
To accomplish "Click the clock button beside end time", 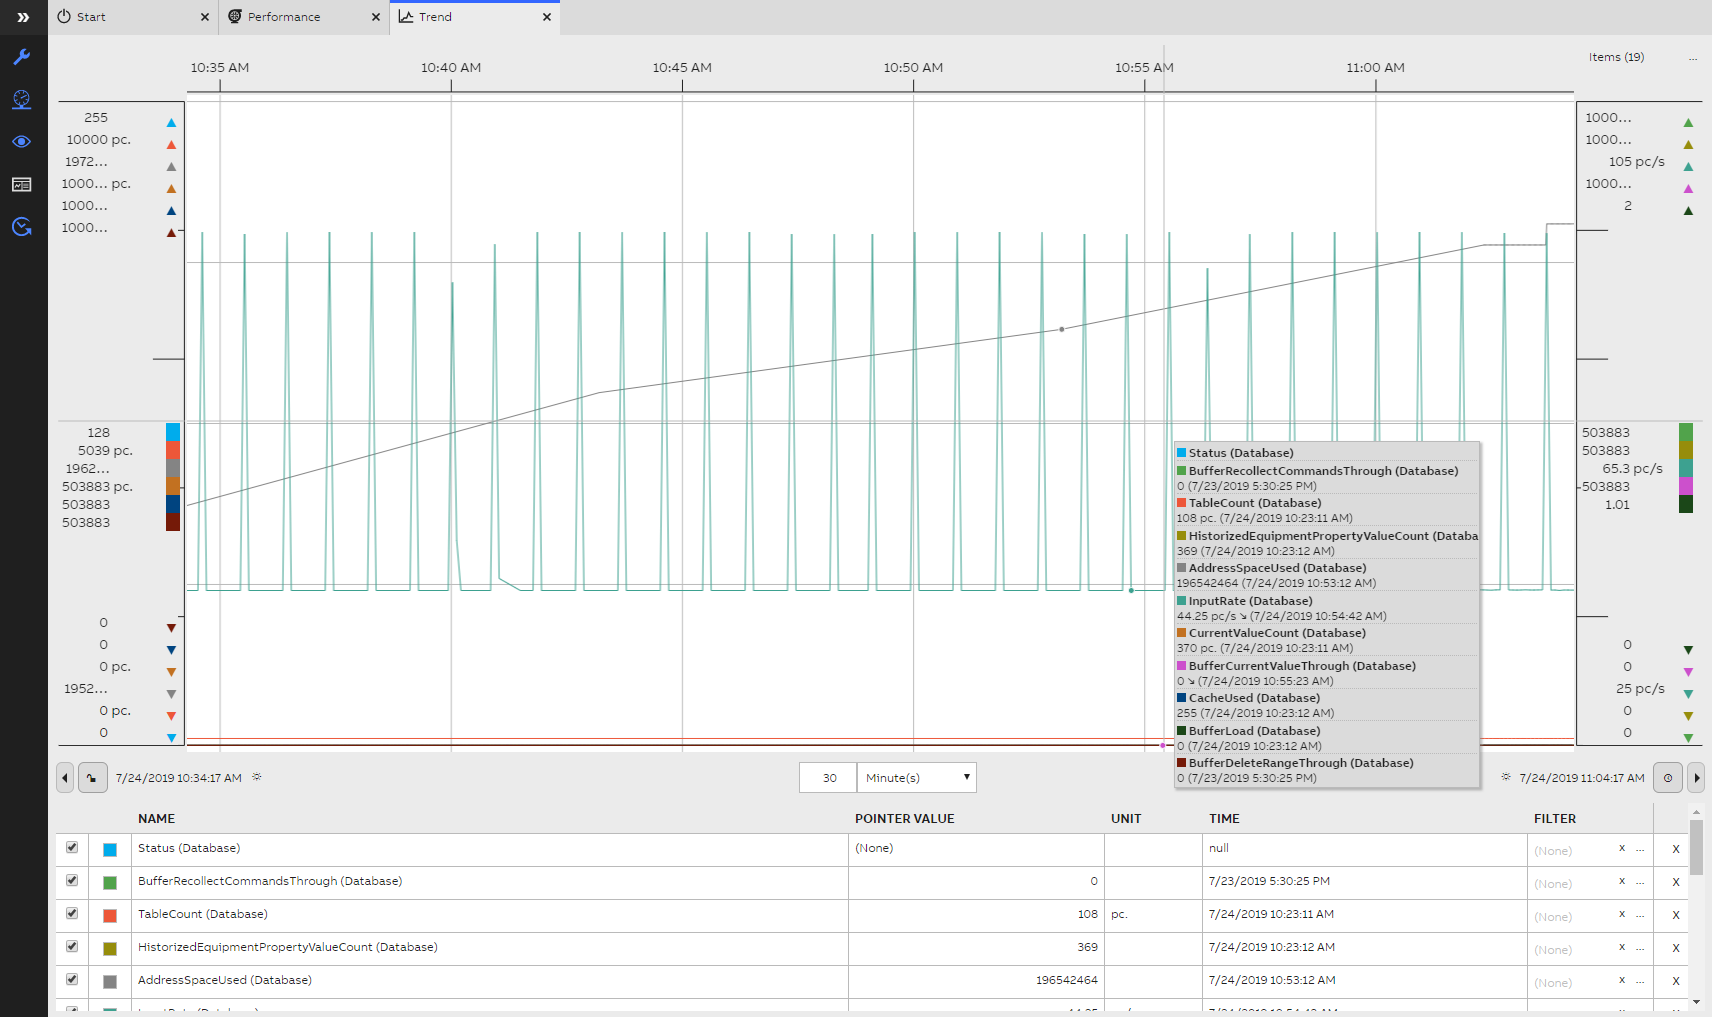I will click(1667, 778).
